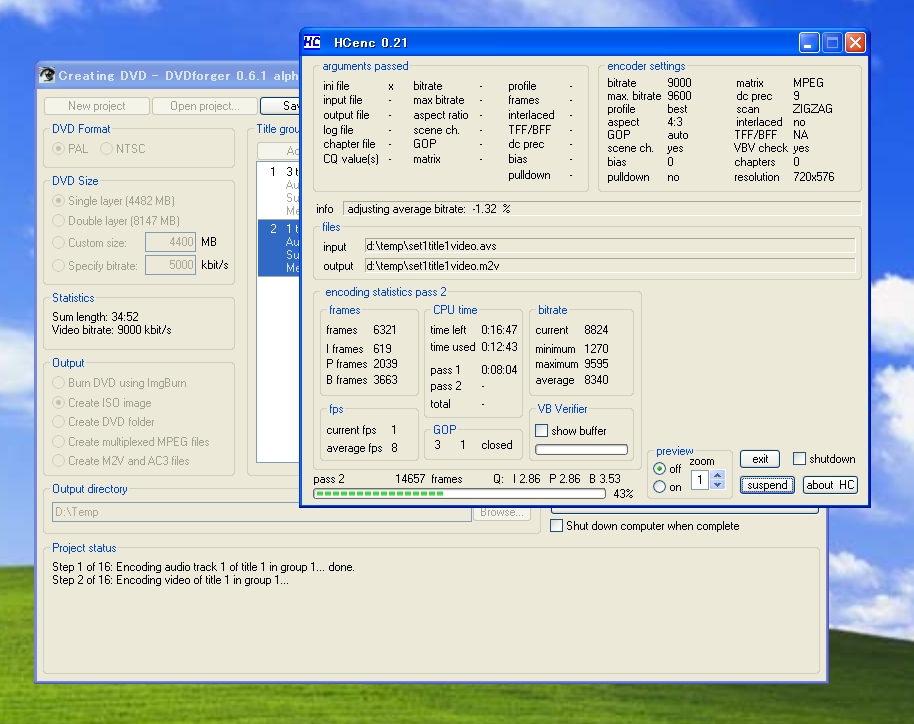Open the about HC dialog
914x724 pixels.
click(x=830, y=485)
